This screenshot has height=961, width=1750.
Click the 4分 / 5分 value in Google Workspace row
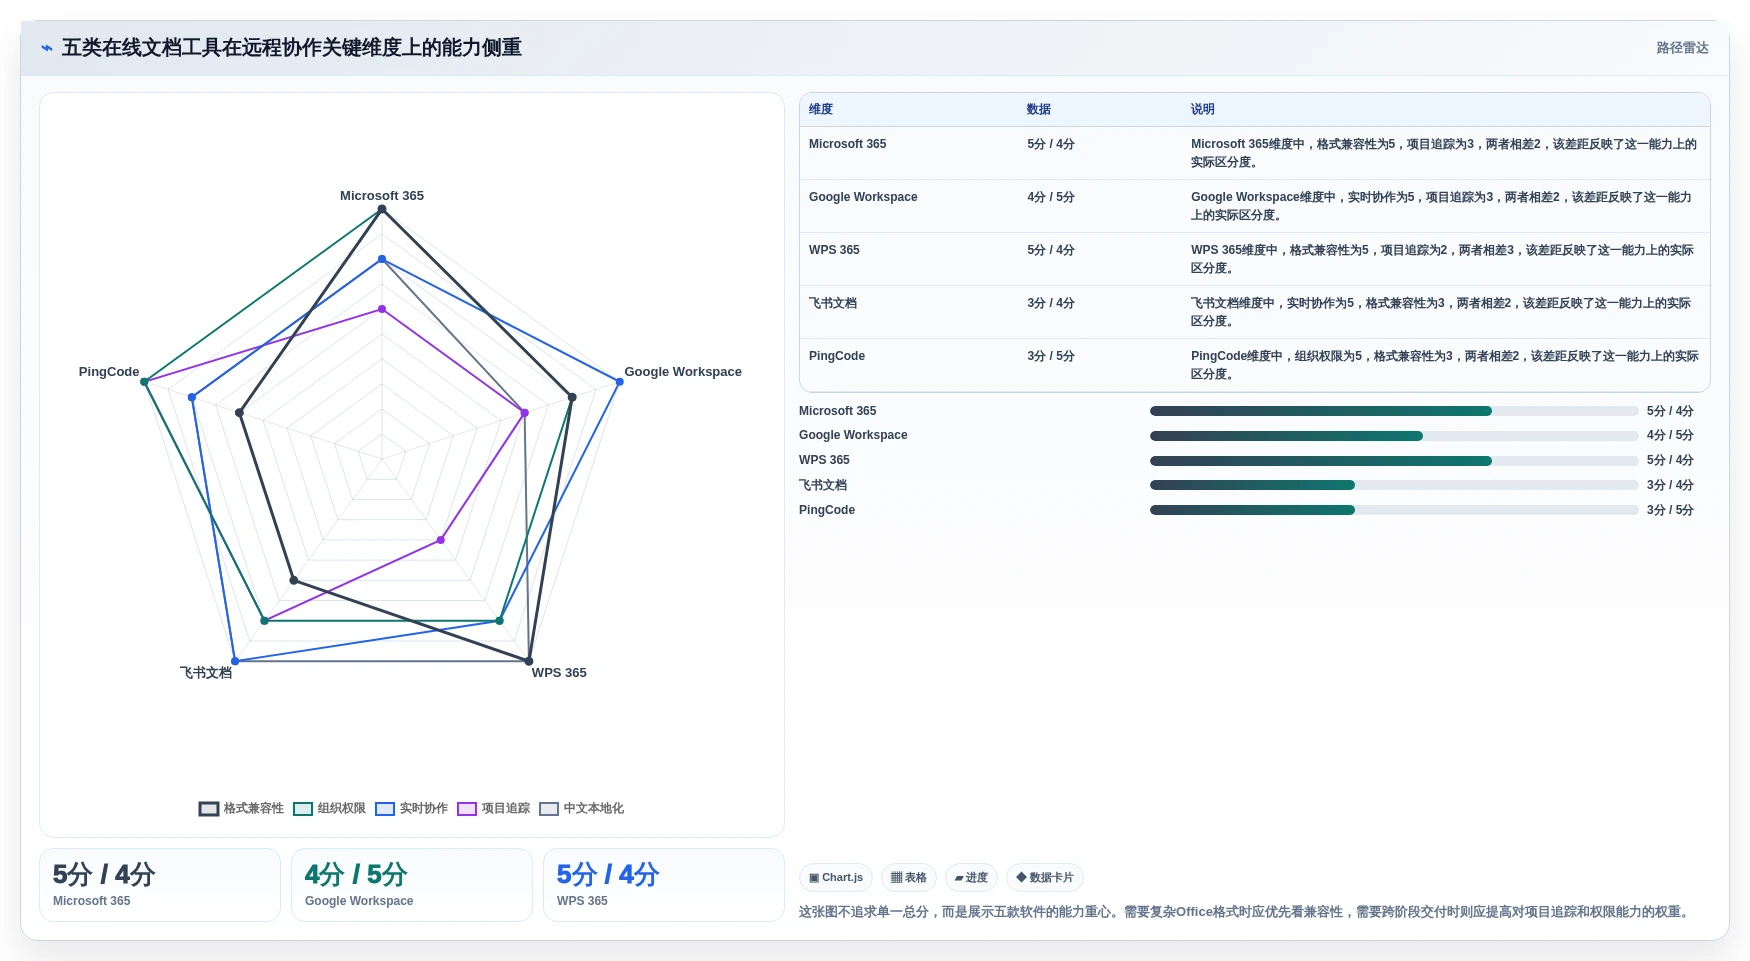pyautogui.click(x=1051, y=197)
